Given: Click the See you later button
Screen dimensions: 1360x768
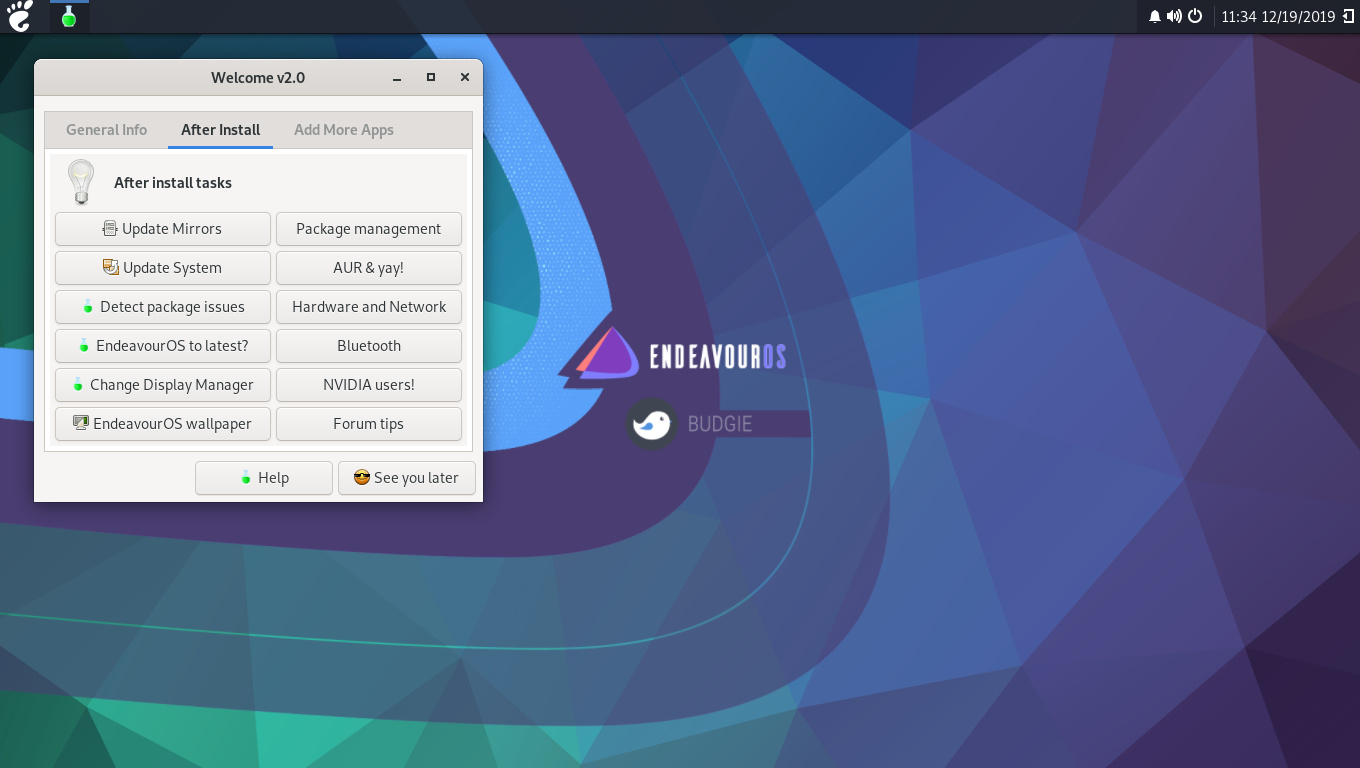Looking at the screenshot, I should point(406,478).
